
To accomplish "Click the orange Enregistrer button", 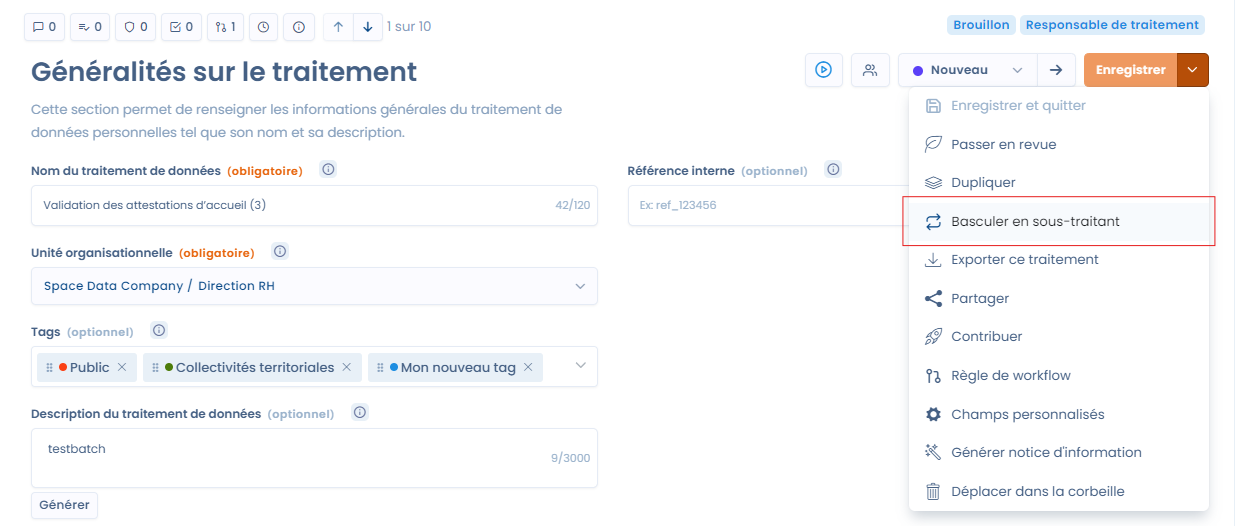I will tap(1130, 70).
